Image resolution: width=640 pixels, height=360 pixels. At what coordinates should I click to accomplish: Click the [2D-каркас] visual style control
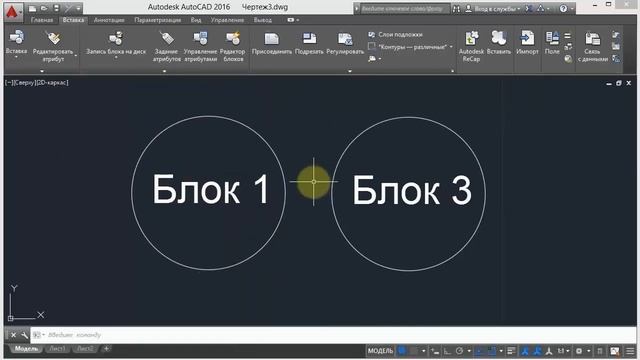(x=53, y=82)
